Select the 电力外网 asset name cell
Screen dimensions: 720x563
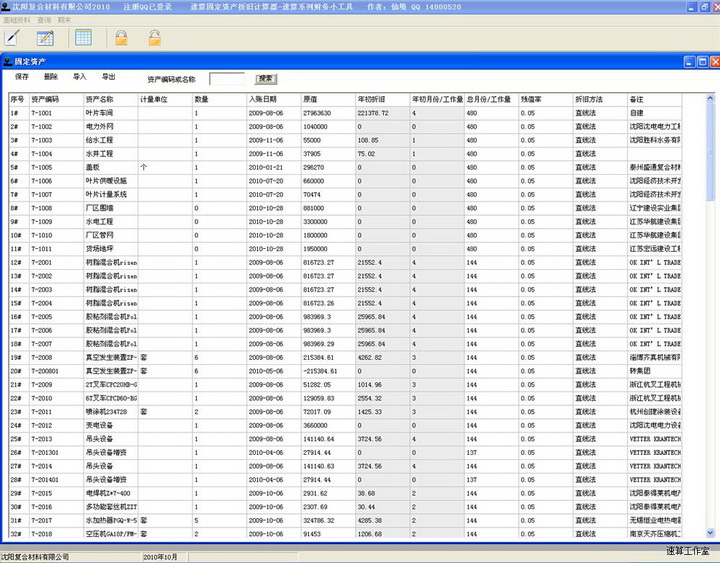click(x=110, y=126)
